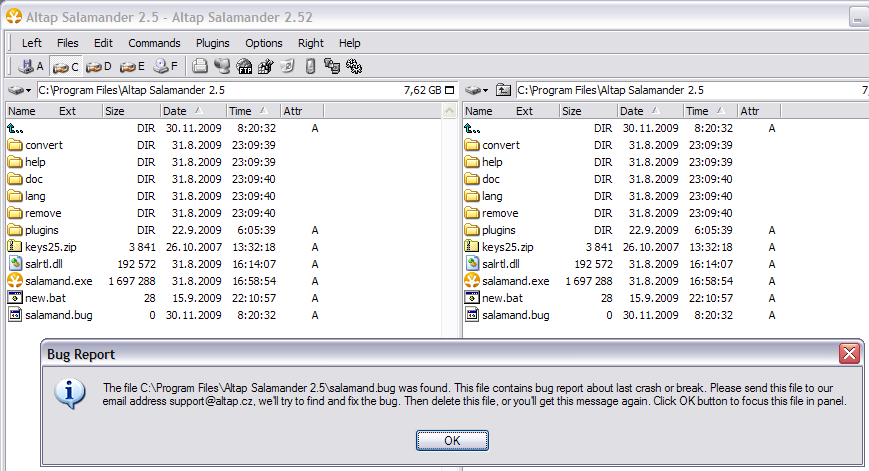This screenshot has height=471, width=869.
Task: Open the Commands menu
Action: [154, 43]
